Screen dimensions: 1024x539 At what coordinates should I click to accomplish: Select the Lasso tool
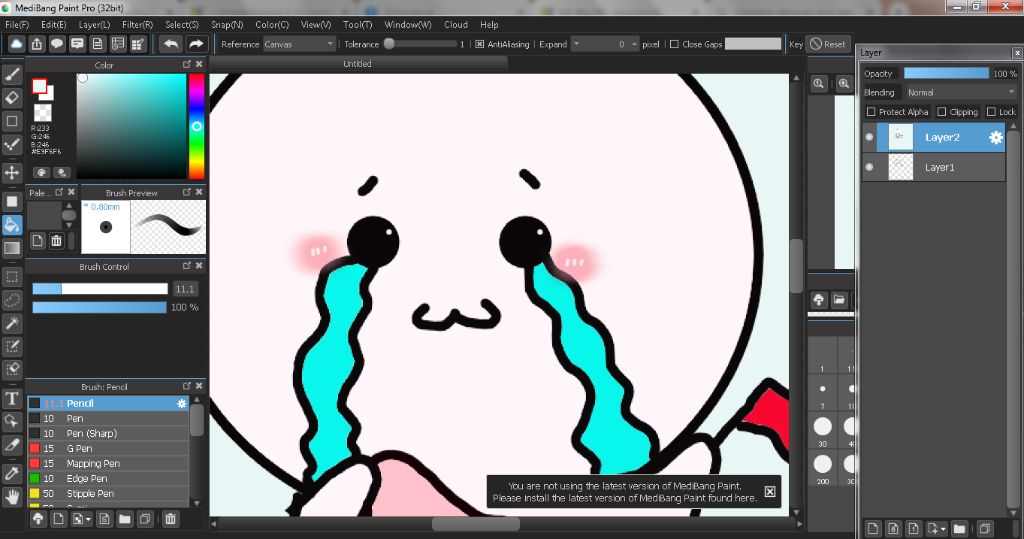(12, 300)
